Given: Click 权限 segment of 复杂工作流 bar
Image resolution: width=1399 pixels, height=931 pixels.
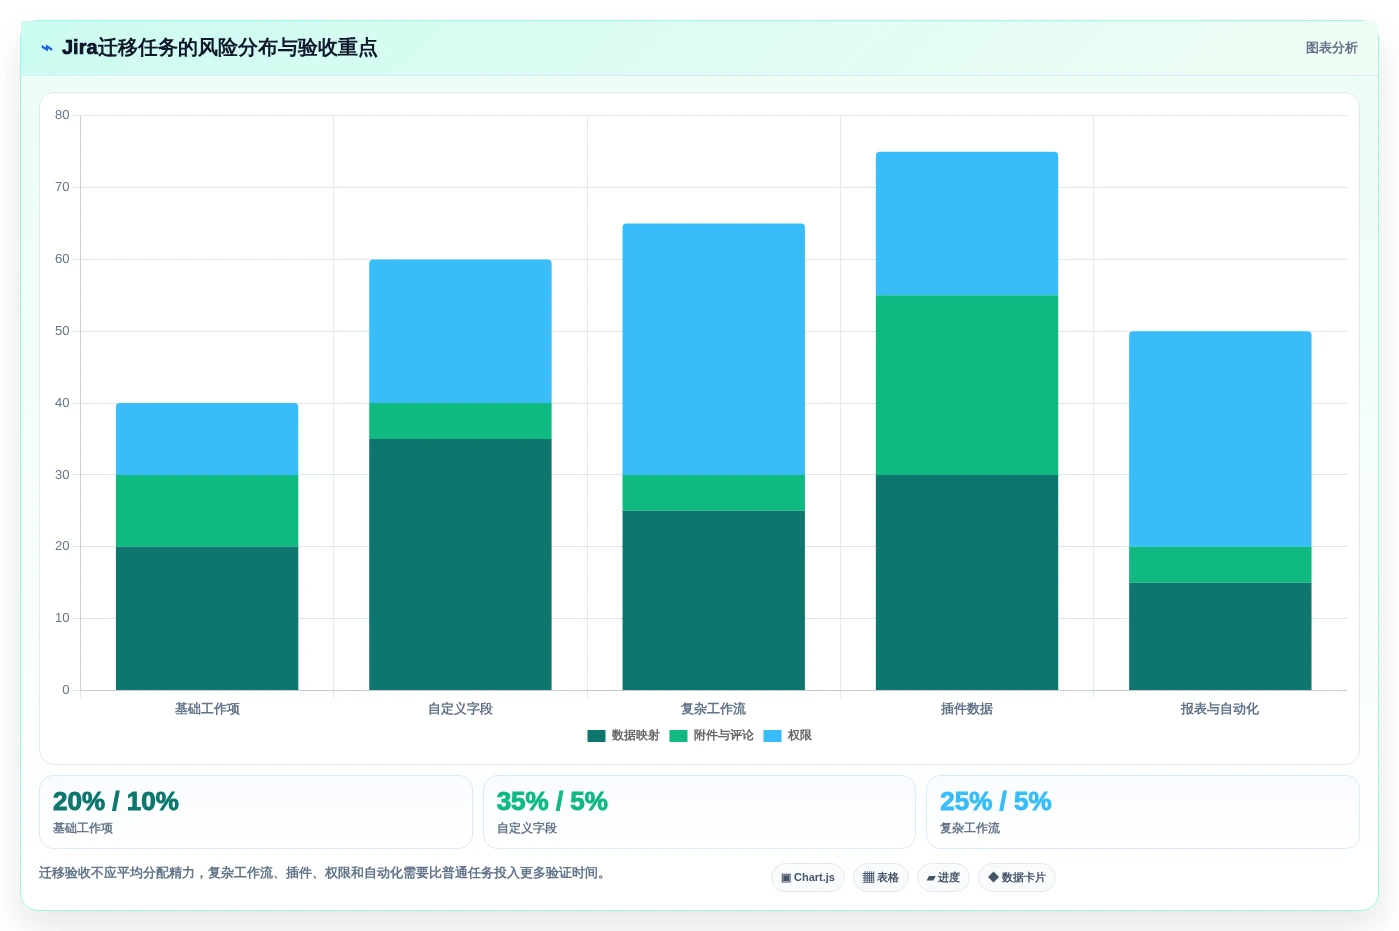Looking at the screenshot, I should tap(713, 349).
